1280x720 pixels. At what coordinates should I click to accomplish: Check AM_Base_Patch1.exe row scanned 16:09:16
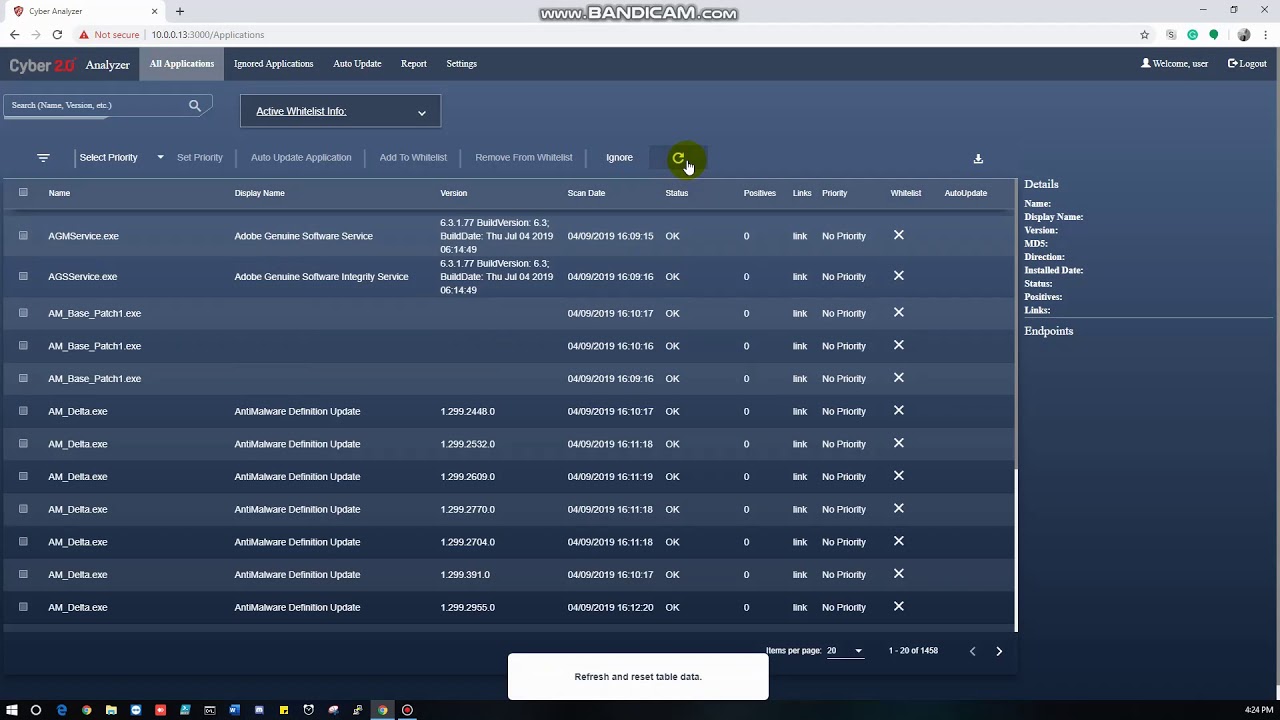(x=23, y=378)
